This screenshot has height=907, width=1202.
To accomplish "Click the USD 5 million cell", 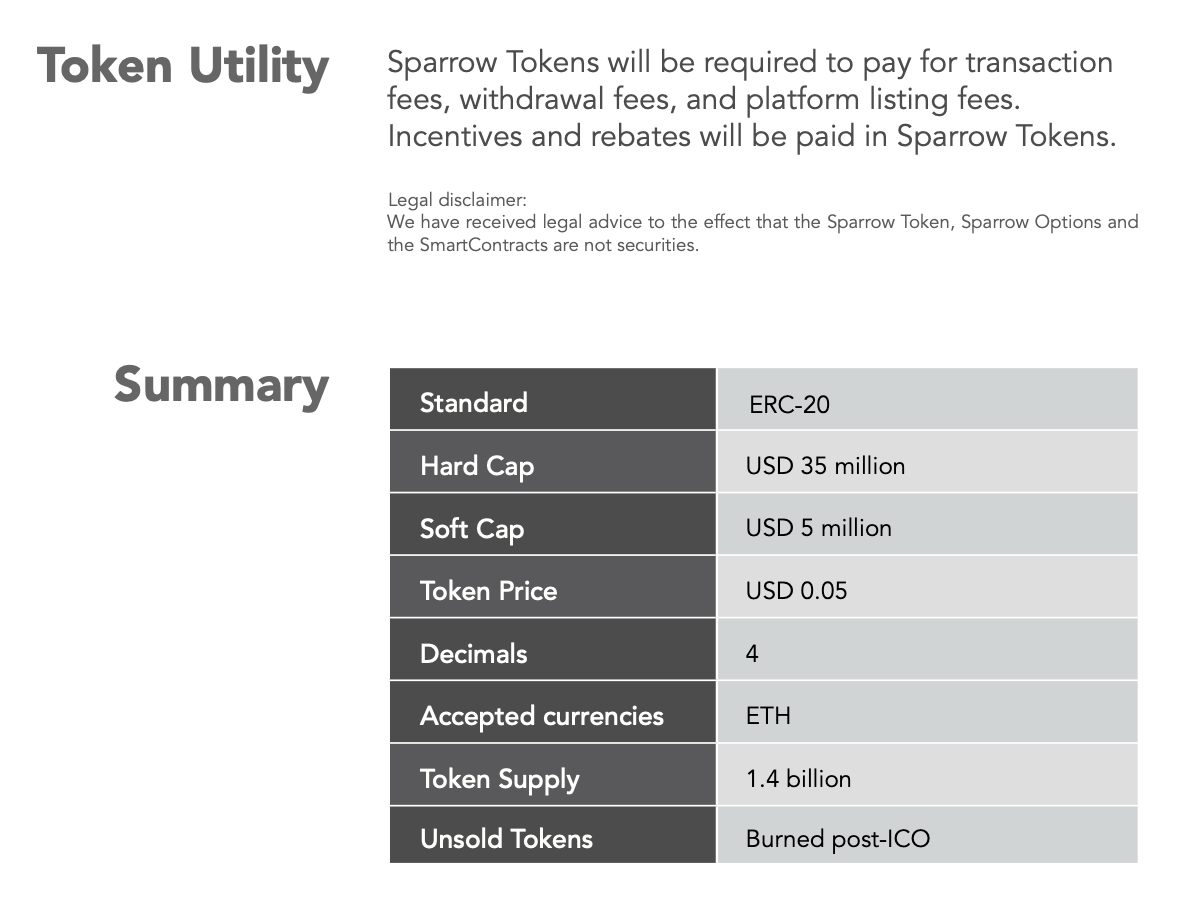I will point(927,525).
